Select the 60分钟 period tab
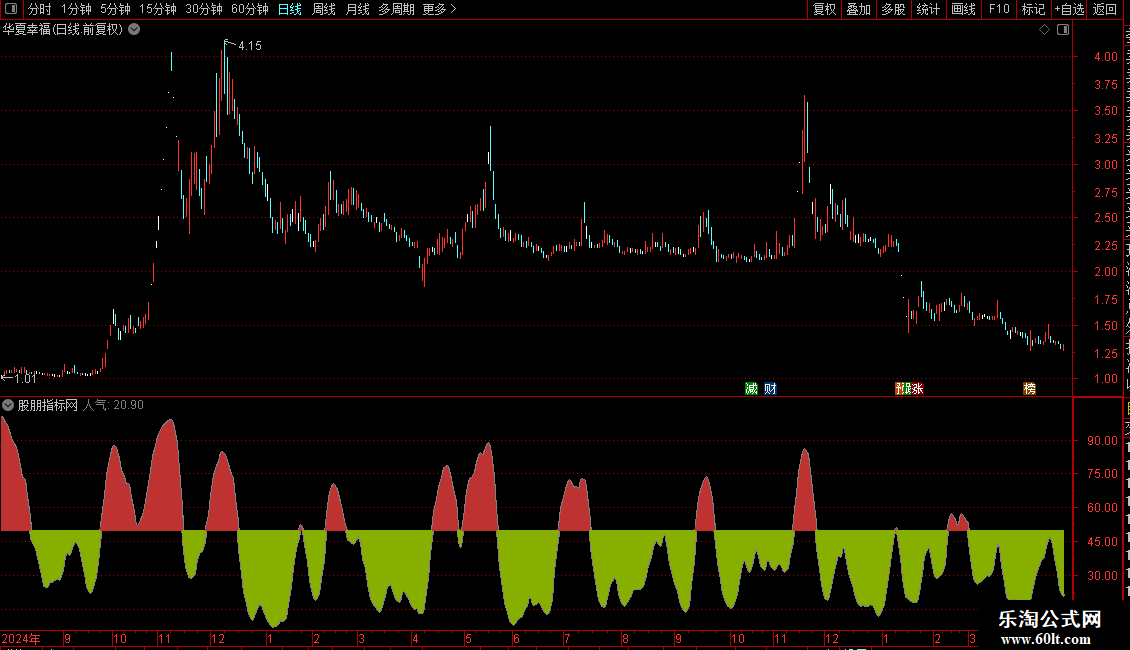The width and height of the screenshot is (1130, 650). tap(250, 9)
